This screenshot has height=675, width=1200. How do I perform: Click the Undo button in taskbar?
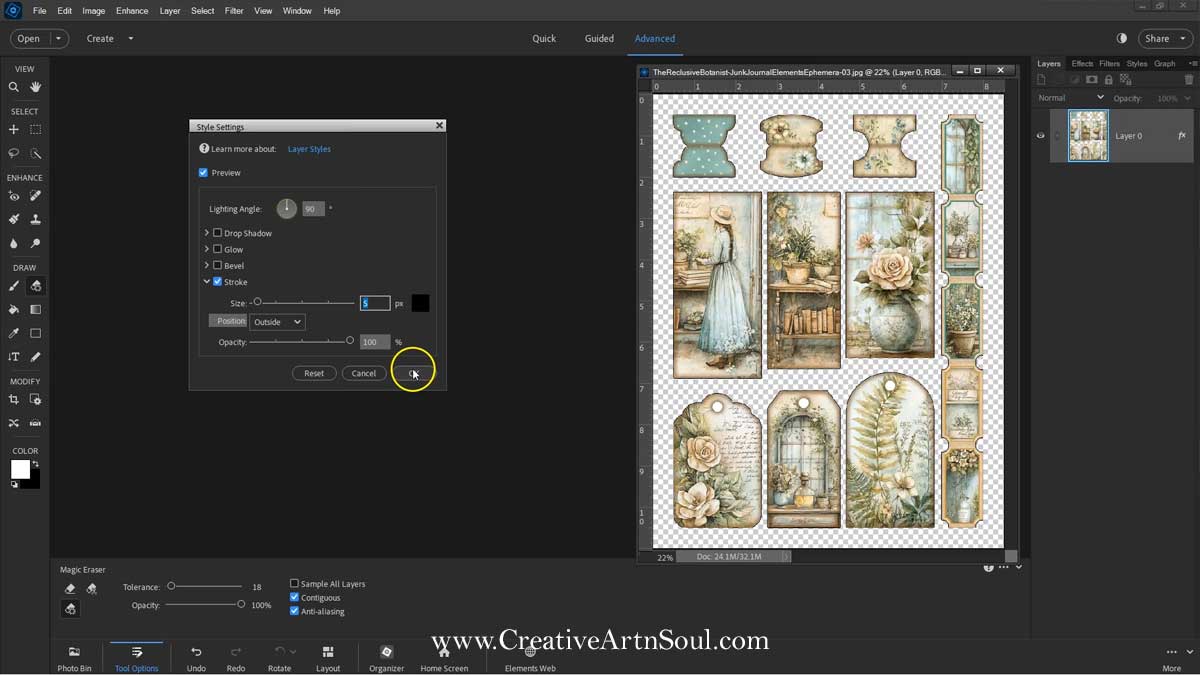click(x=196, y=657)
